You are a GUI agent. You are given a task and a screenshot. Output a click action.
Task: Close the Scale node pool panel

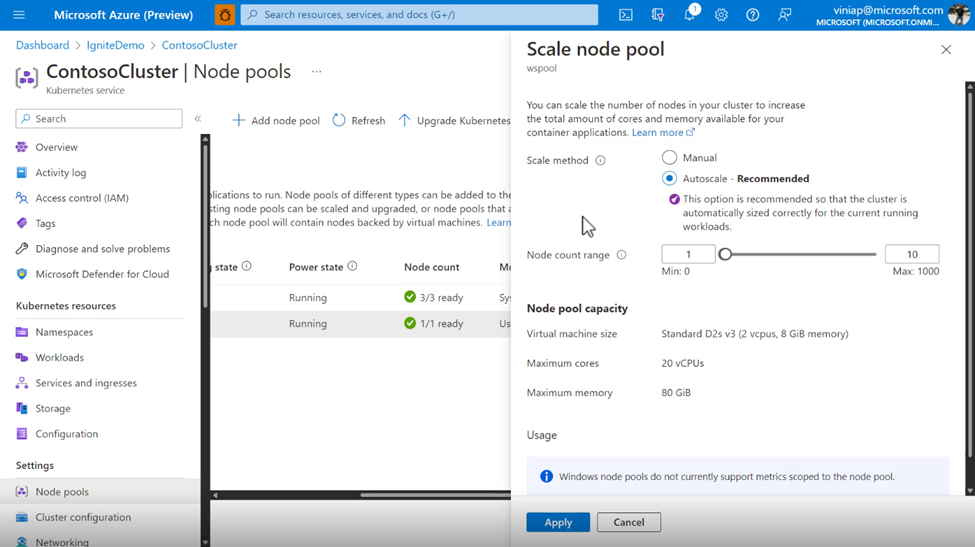tap(946, 49)
